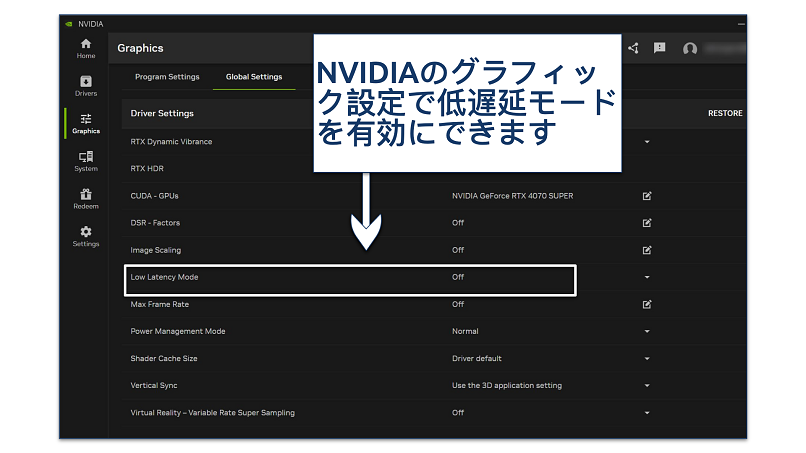The height and width of the screenshot is (453, 806).
Task: Expand the RTX Dynamic Vibrance dropdown
Action: coord(647,142)
